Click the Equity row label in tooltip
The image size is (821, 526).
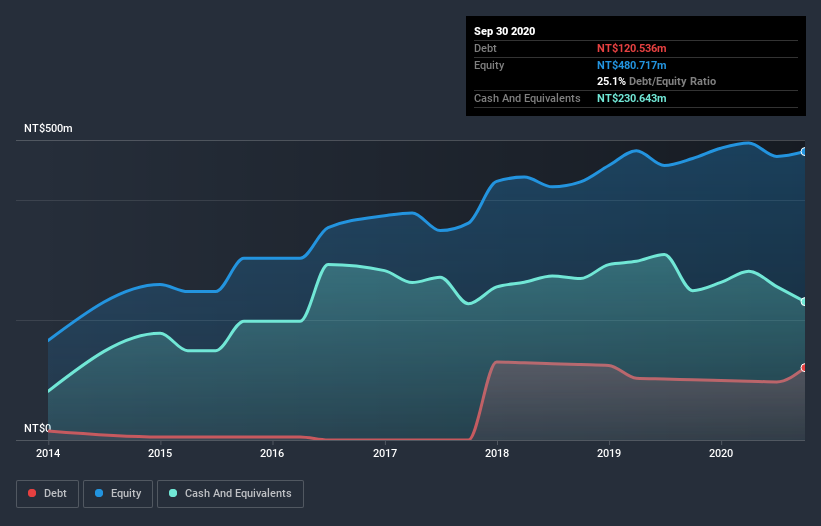click(489, 65)
